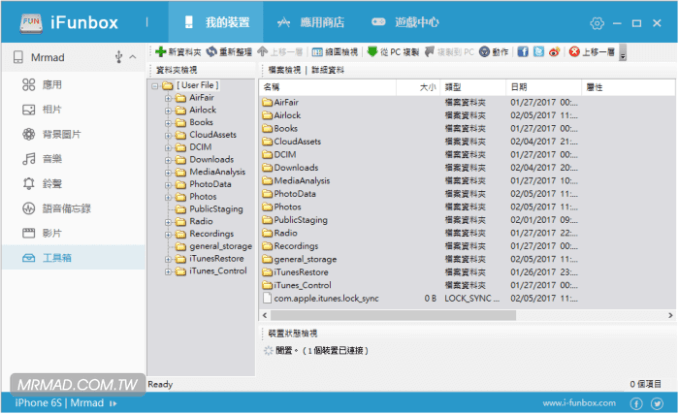This screenshot has width=679, height=414.
Task: Expand the Airlock folder in the tree
Action: tap(168, 110)
